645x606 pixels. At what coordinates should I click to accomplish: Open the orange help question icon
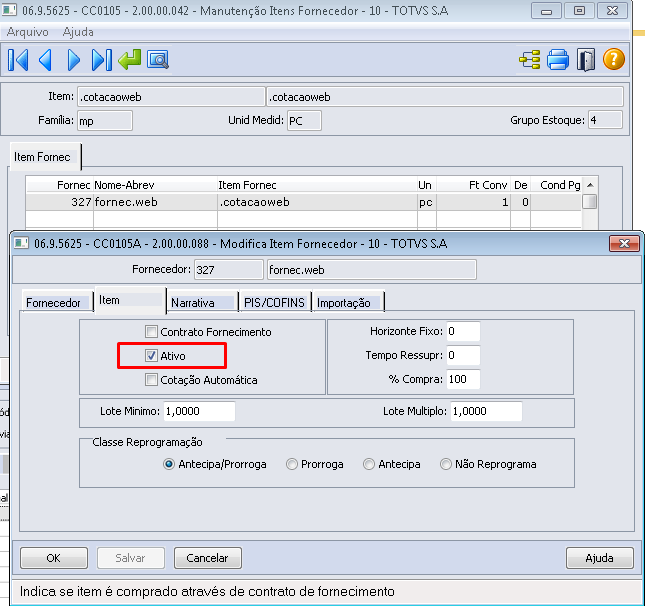613,59
